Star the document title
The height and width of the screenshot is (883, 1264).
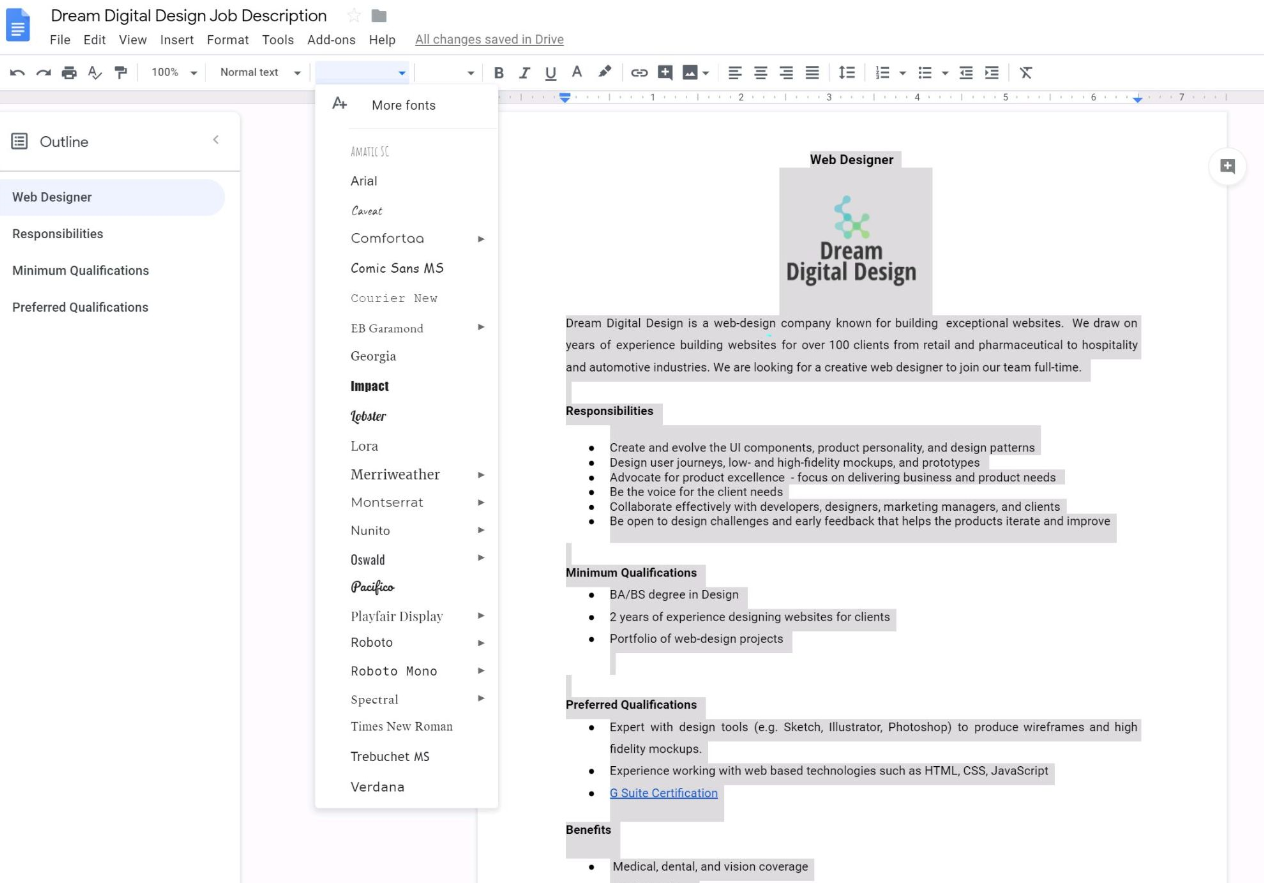(x=353, y=16)
